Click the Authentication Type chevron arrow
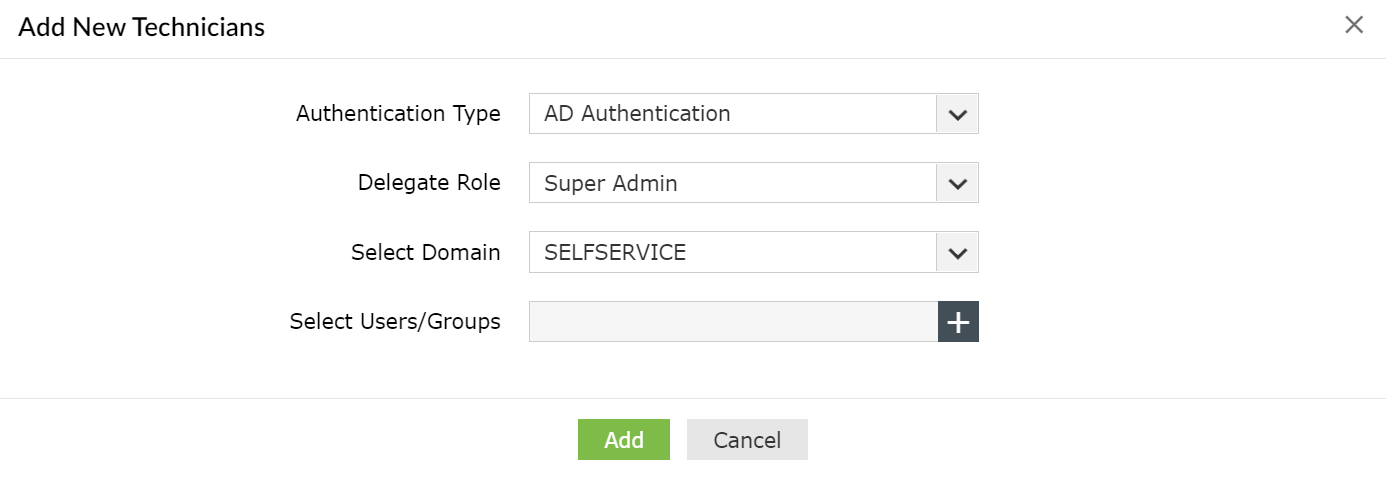The image size is (1386, 477). [957, 114]
